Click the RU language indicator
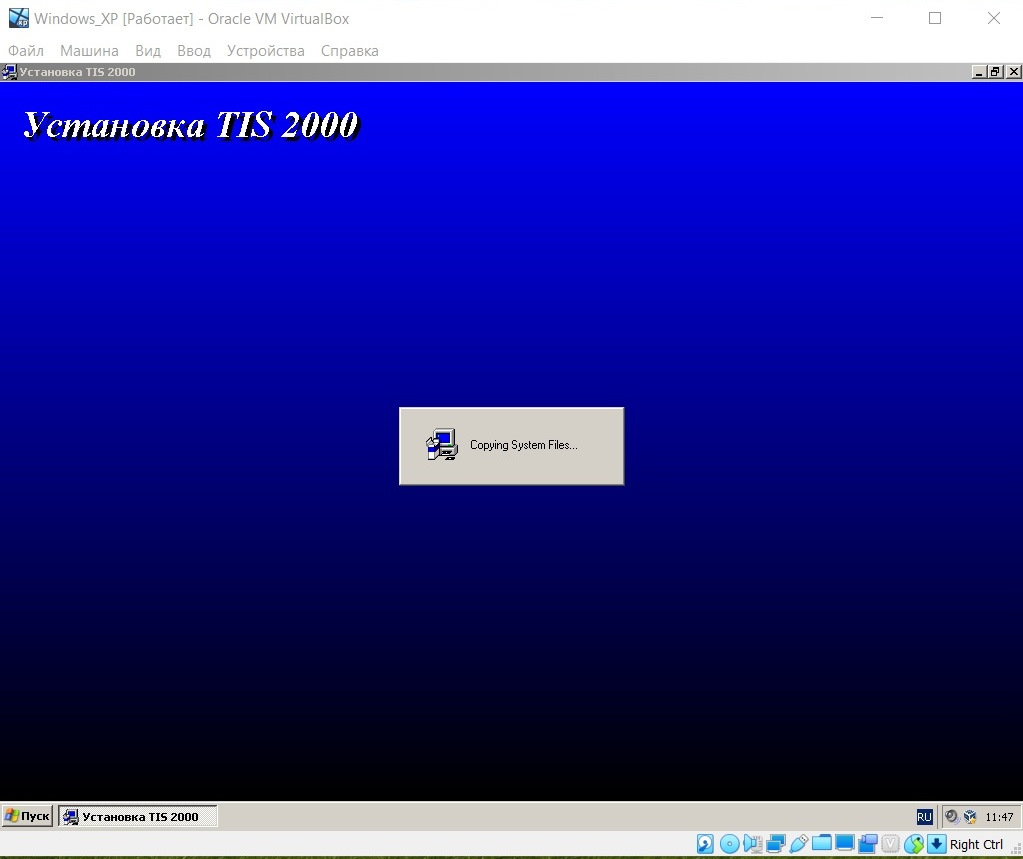The width and height of the screenshot is (1023, 859). tap(924, 817)
